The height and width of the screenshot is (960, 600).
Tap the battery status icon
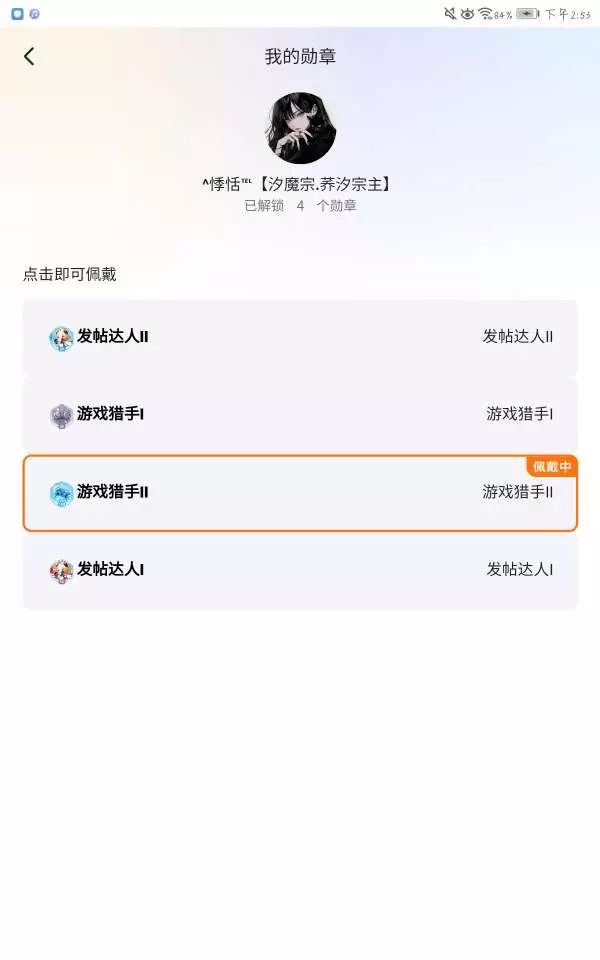click(x=527, y=14)
